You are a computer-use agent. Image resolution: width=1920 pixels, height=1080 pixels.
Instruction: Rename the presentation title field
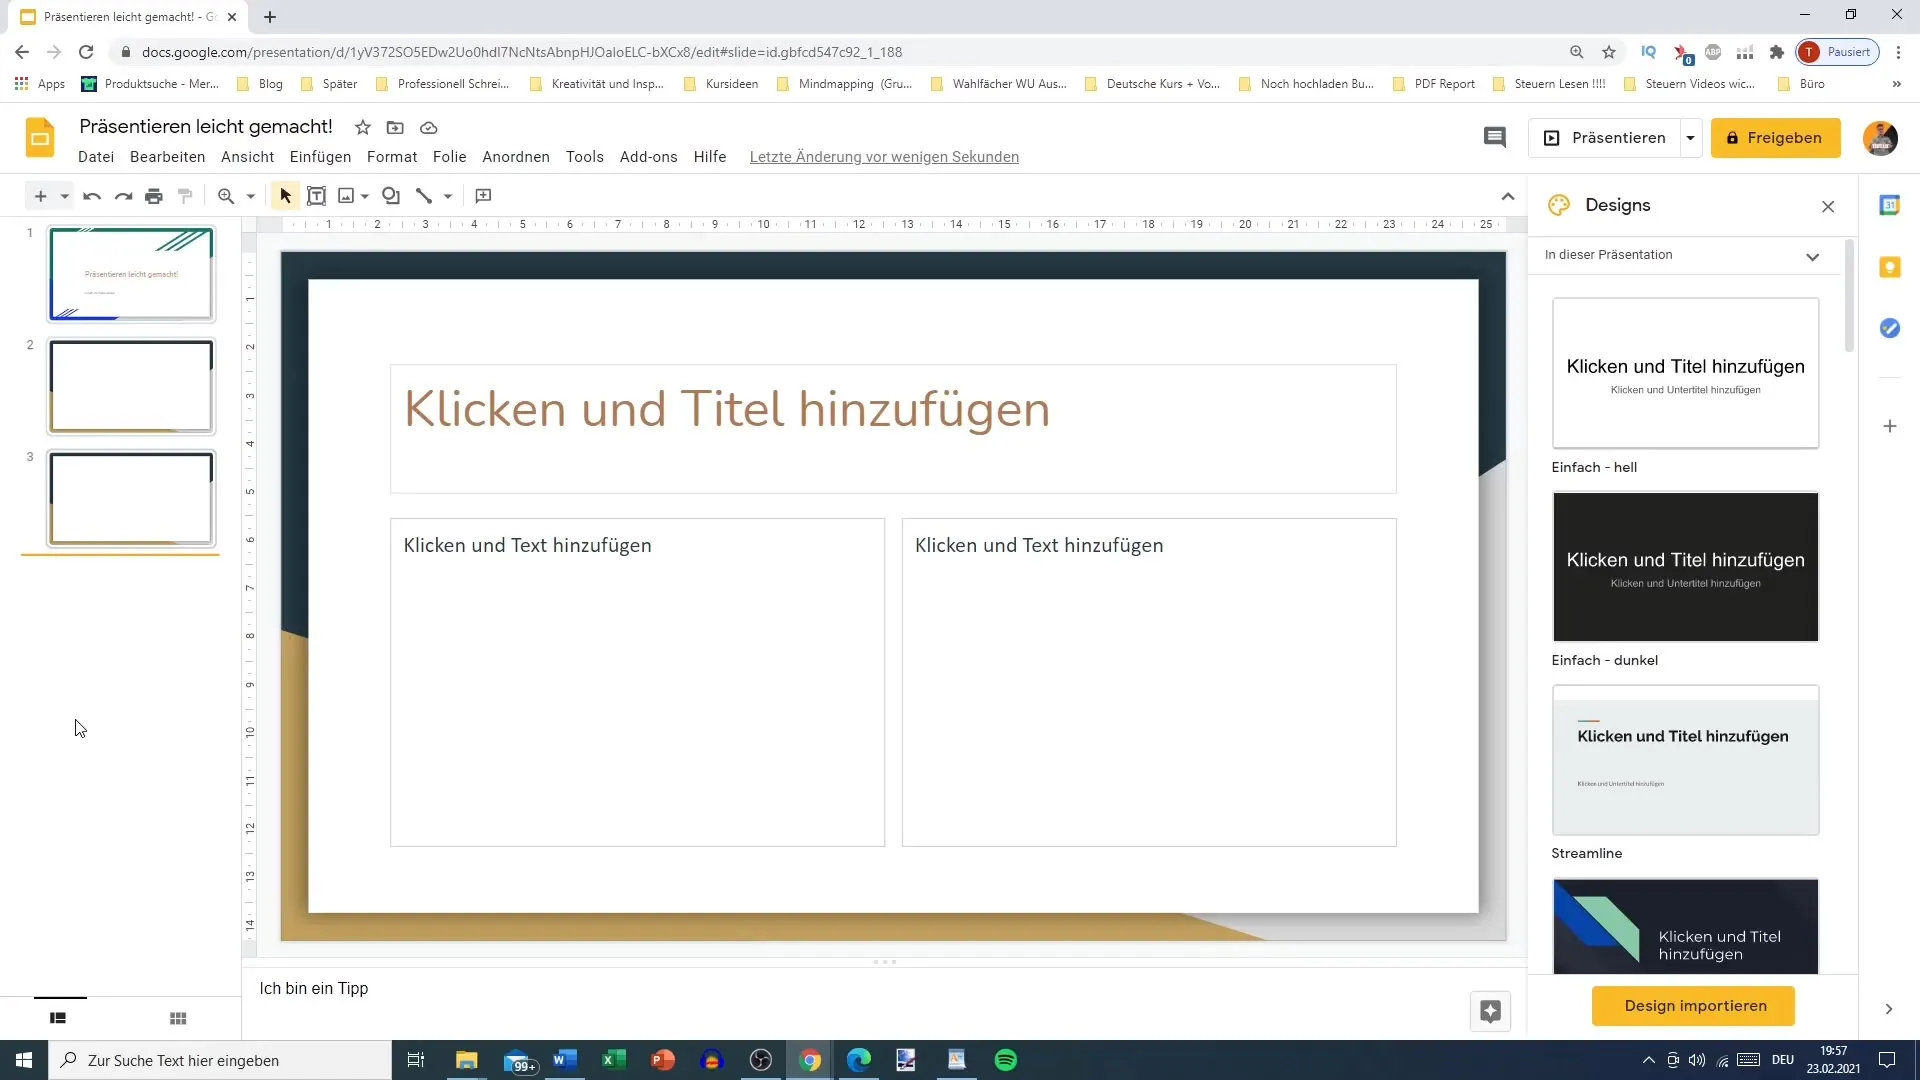[206, 126]
